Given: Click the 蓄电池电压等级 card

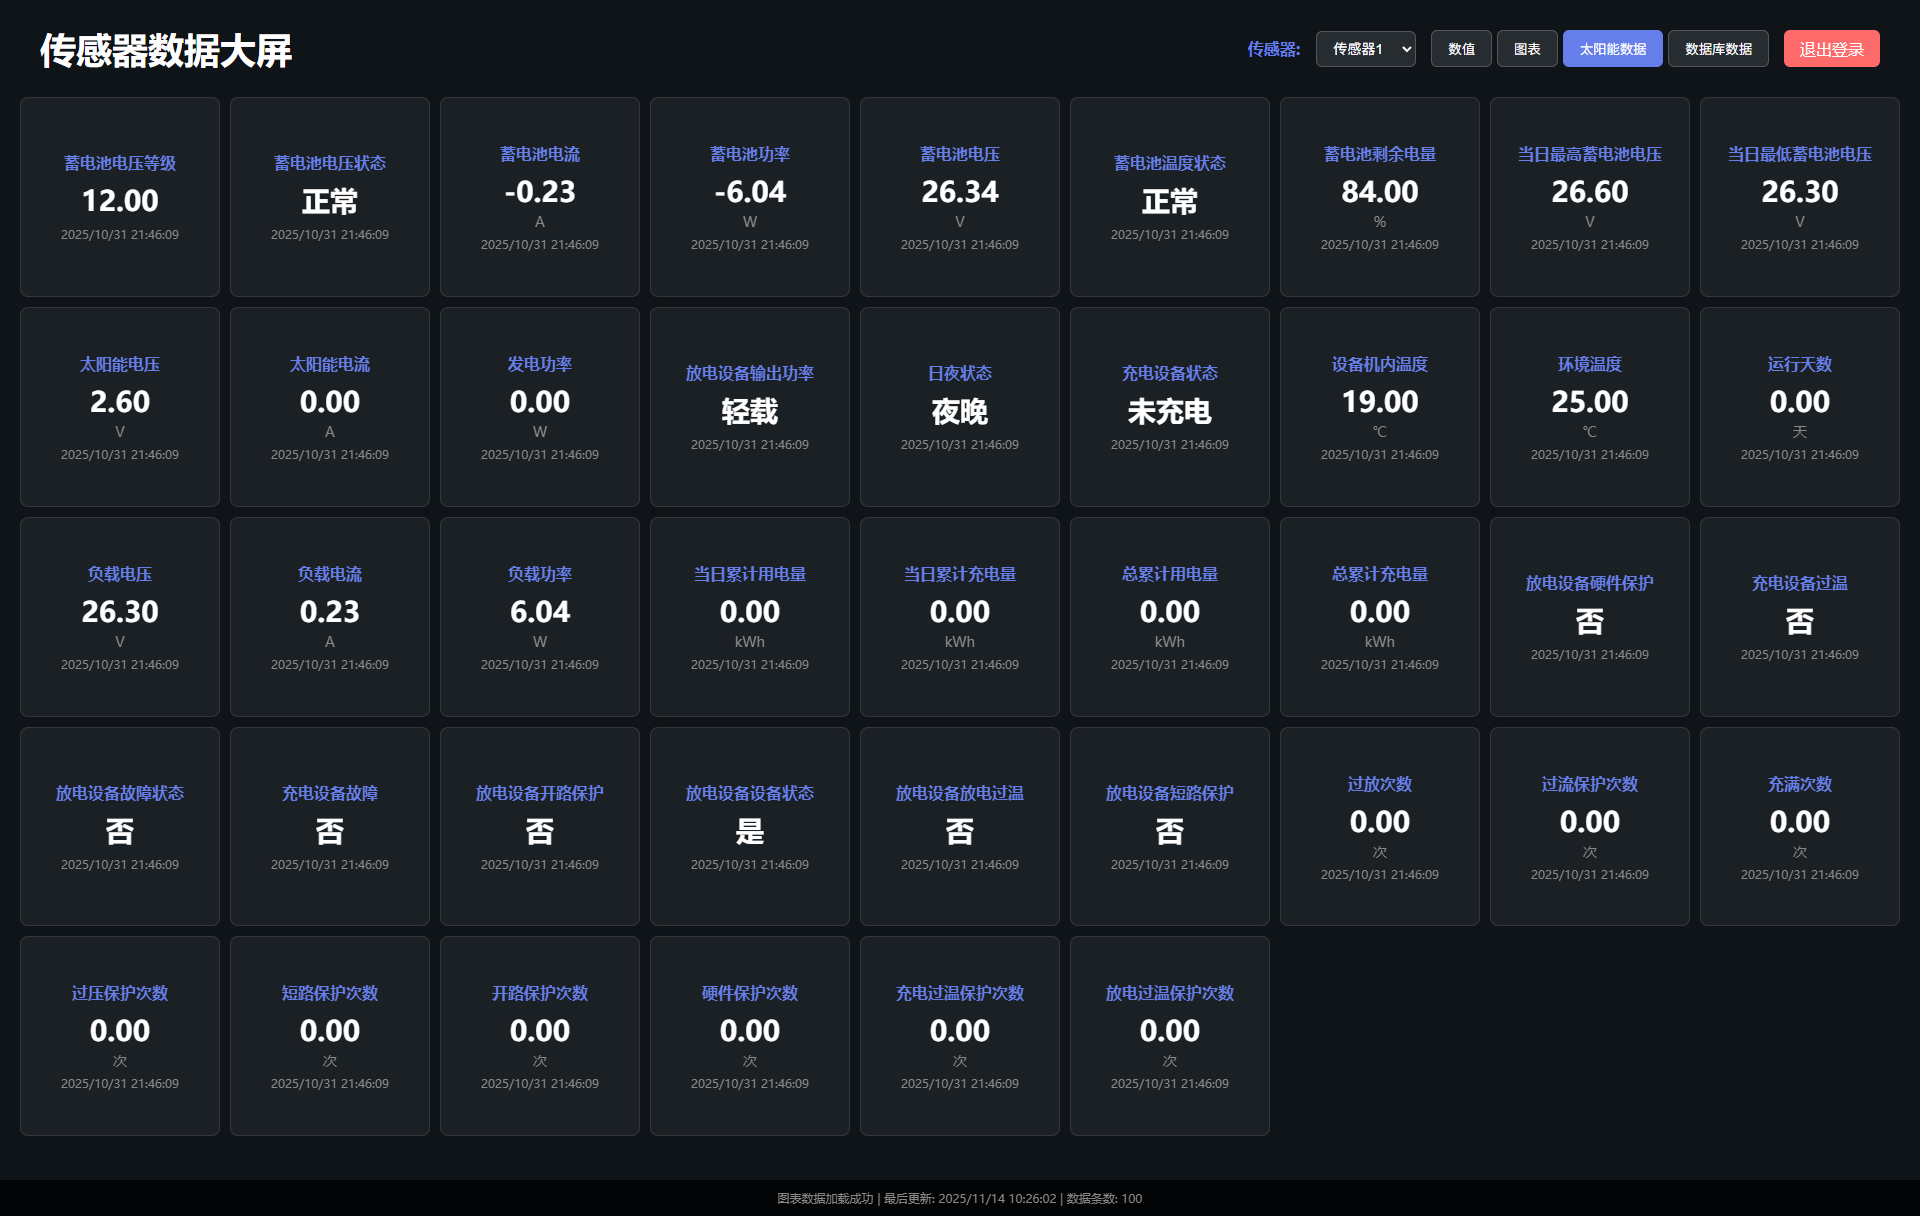Looking at the screenshot, I should click(x=120, y=197).
